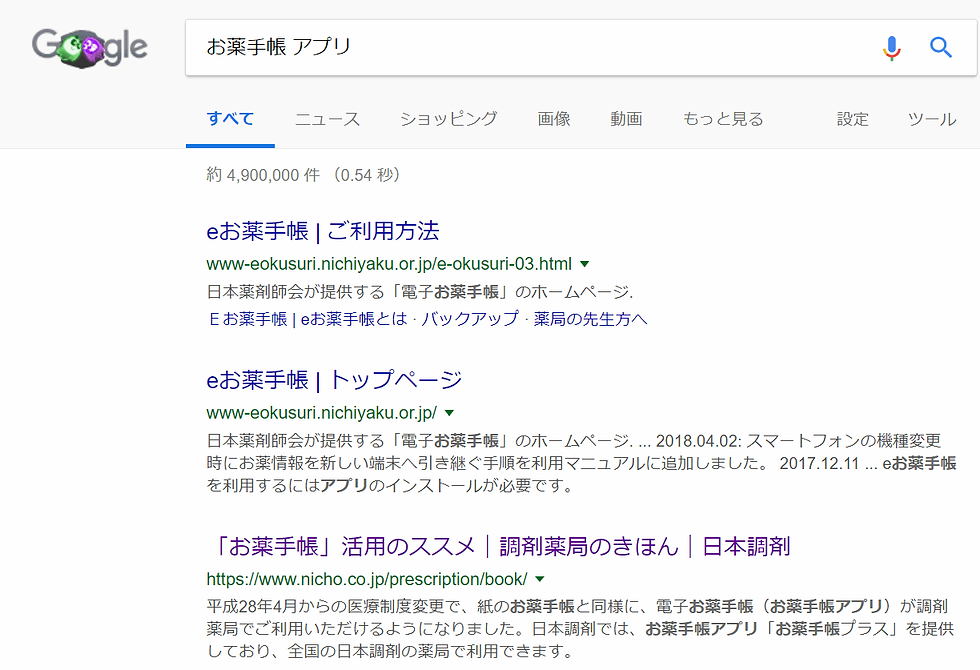Switch to the ショッピング tab
The image size is (980, 670).
tap(449, 119)
